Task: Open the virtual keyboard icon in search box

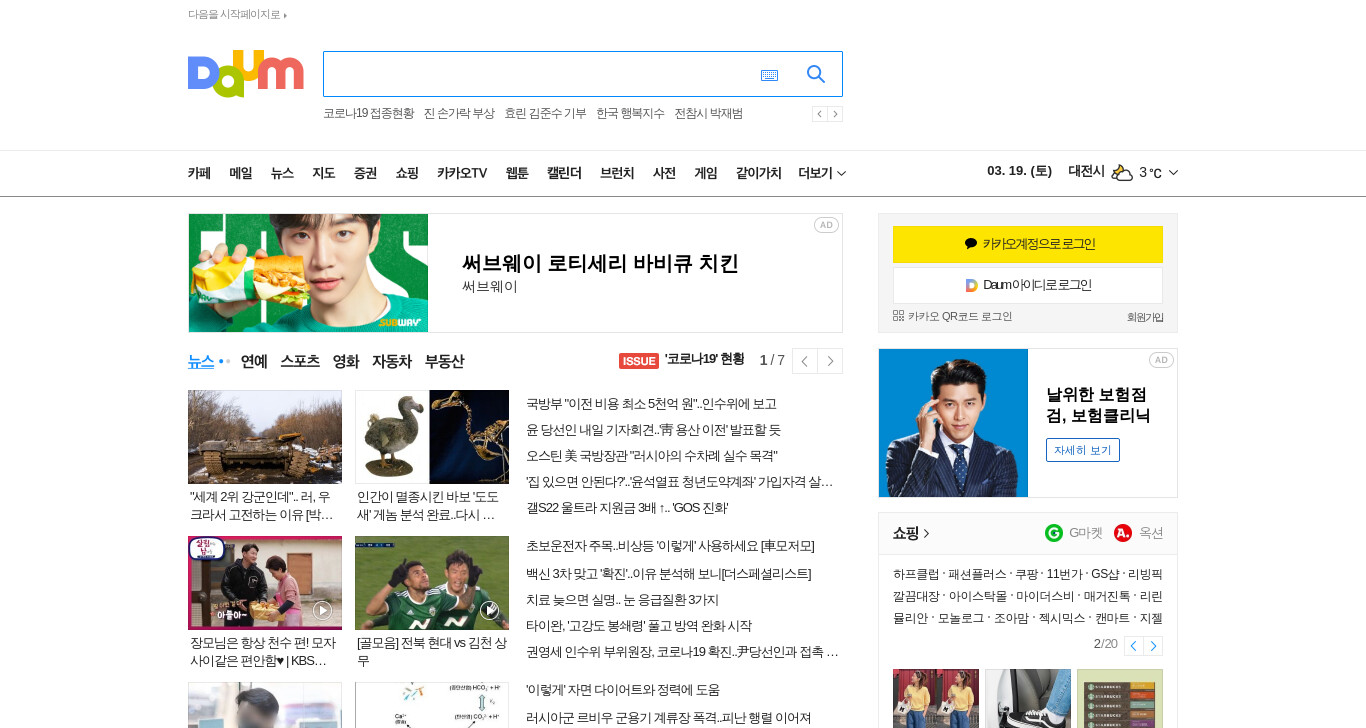Action: pos(769,75)
